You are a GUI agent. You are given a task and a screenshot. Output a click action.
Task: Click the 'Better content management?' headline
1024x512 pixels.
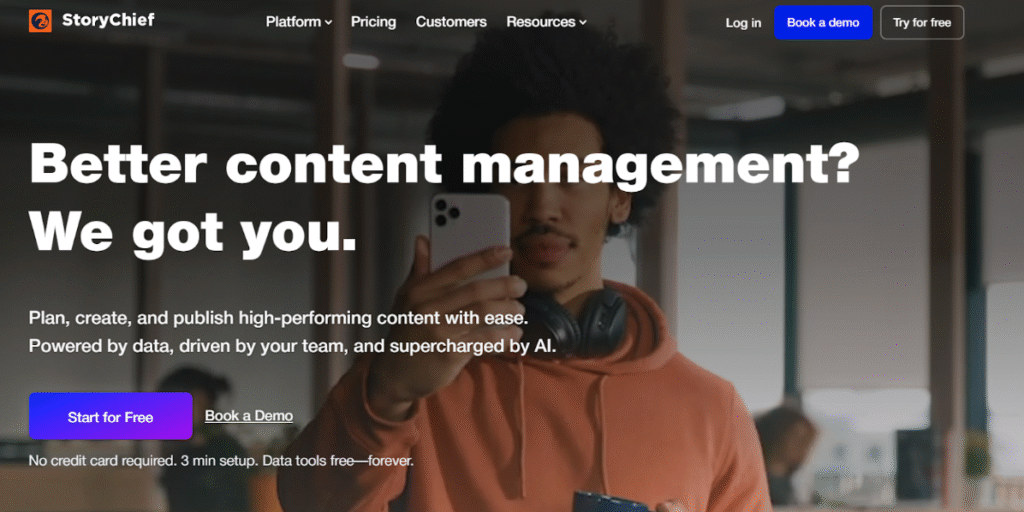coord(444,163)
